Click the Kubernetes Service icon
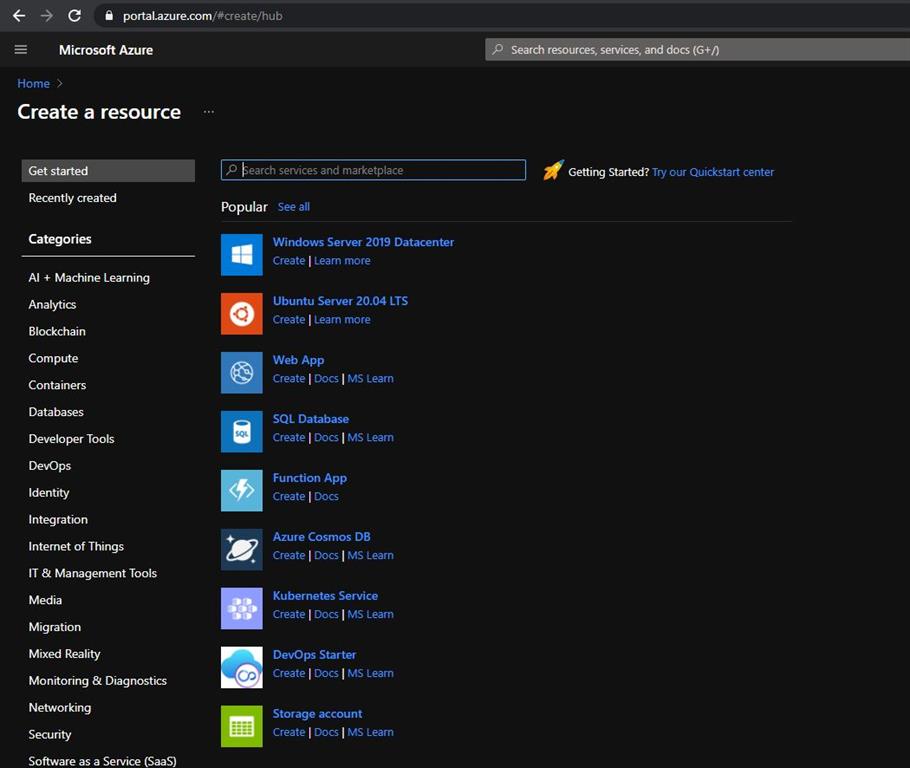Screen dimensions: 910x768 click(241, 608)
